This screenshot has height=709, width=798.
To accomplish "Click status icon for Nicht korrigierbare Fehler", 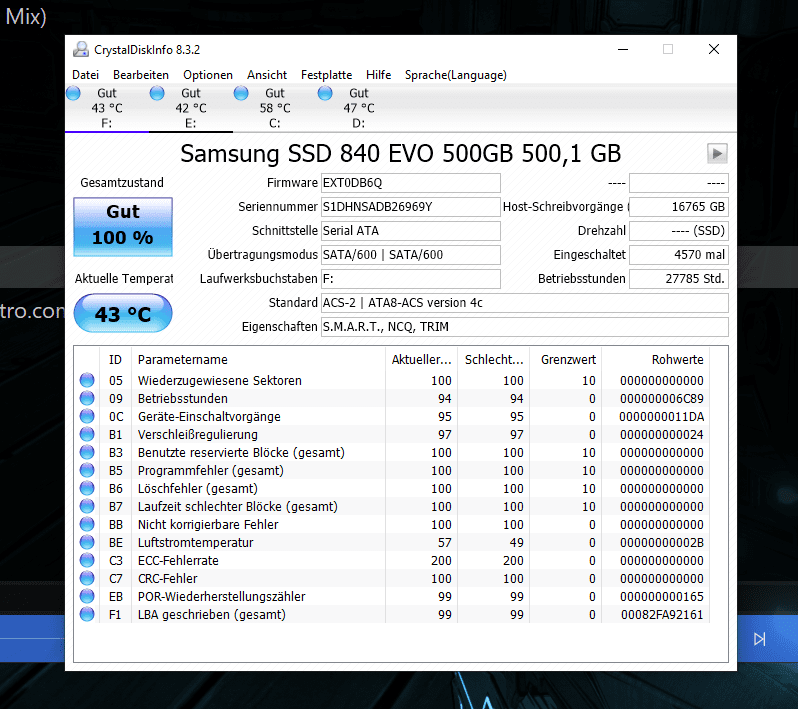I will (x=87, y=524).
